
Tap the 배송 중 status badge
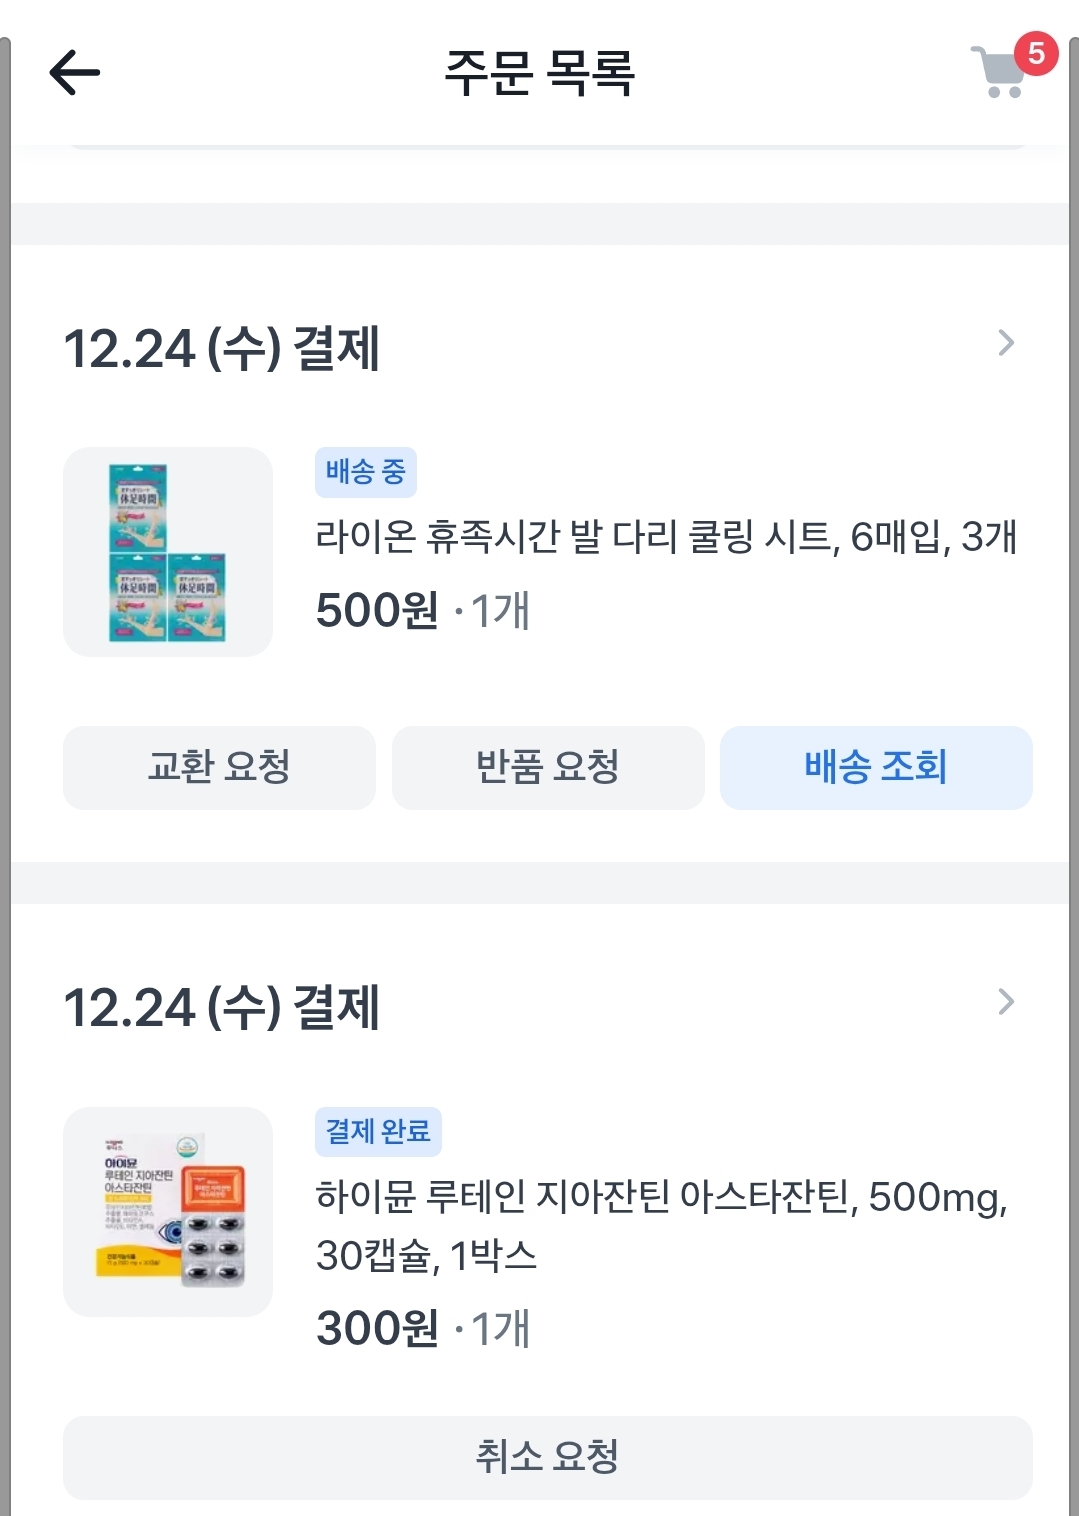(x=366, y=472)
